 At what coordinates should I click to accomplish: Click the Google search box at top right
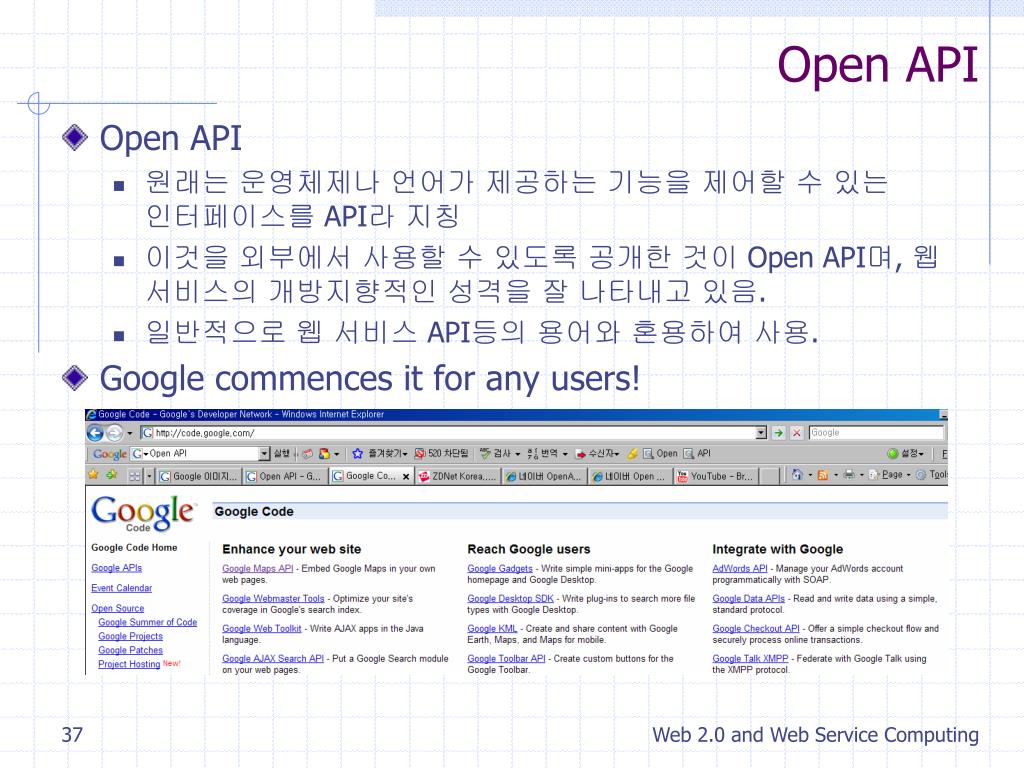click(876, 433)
